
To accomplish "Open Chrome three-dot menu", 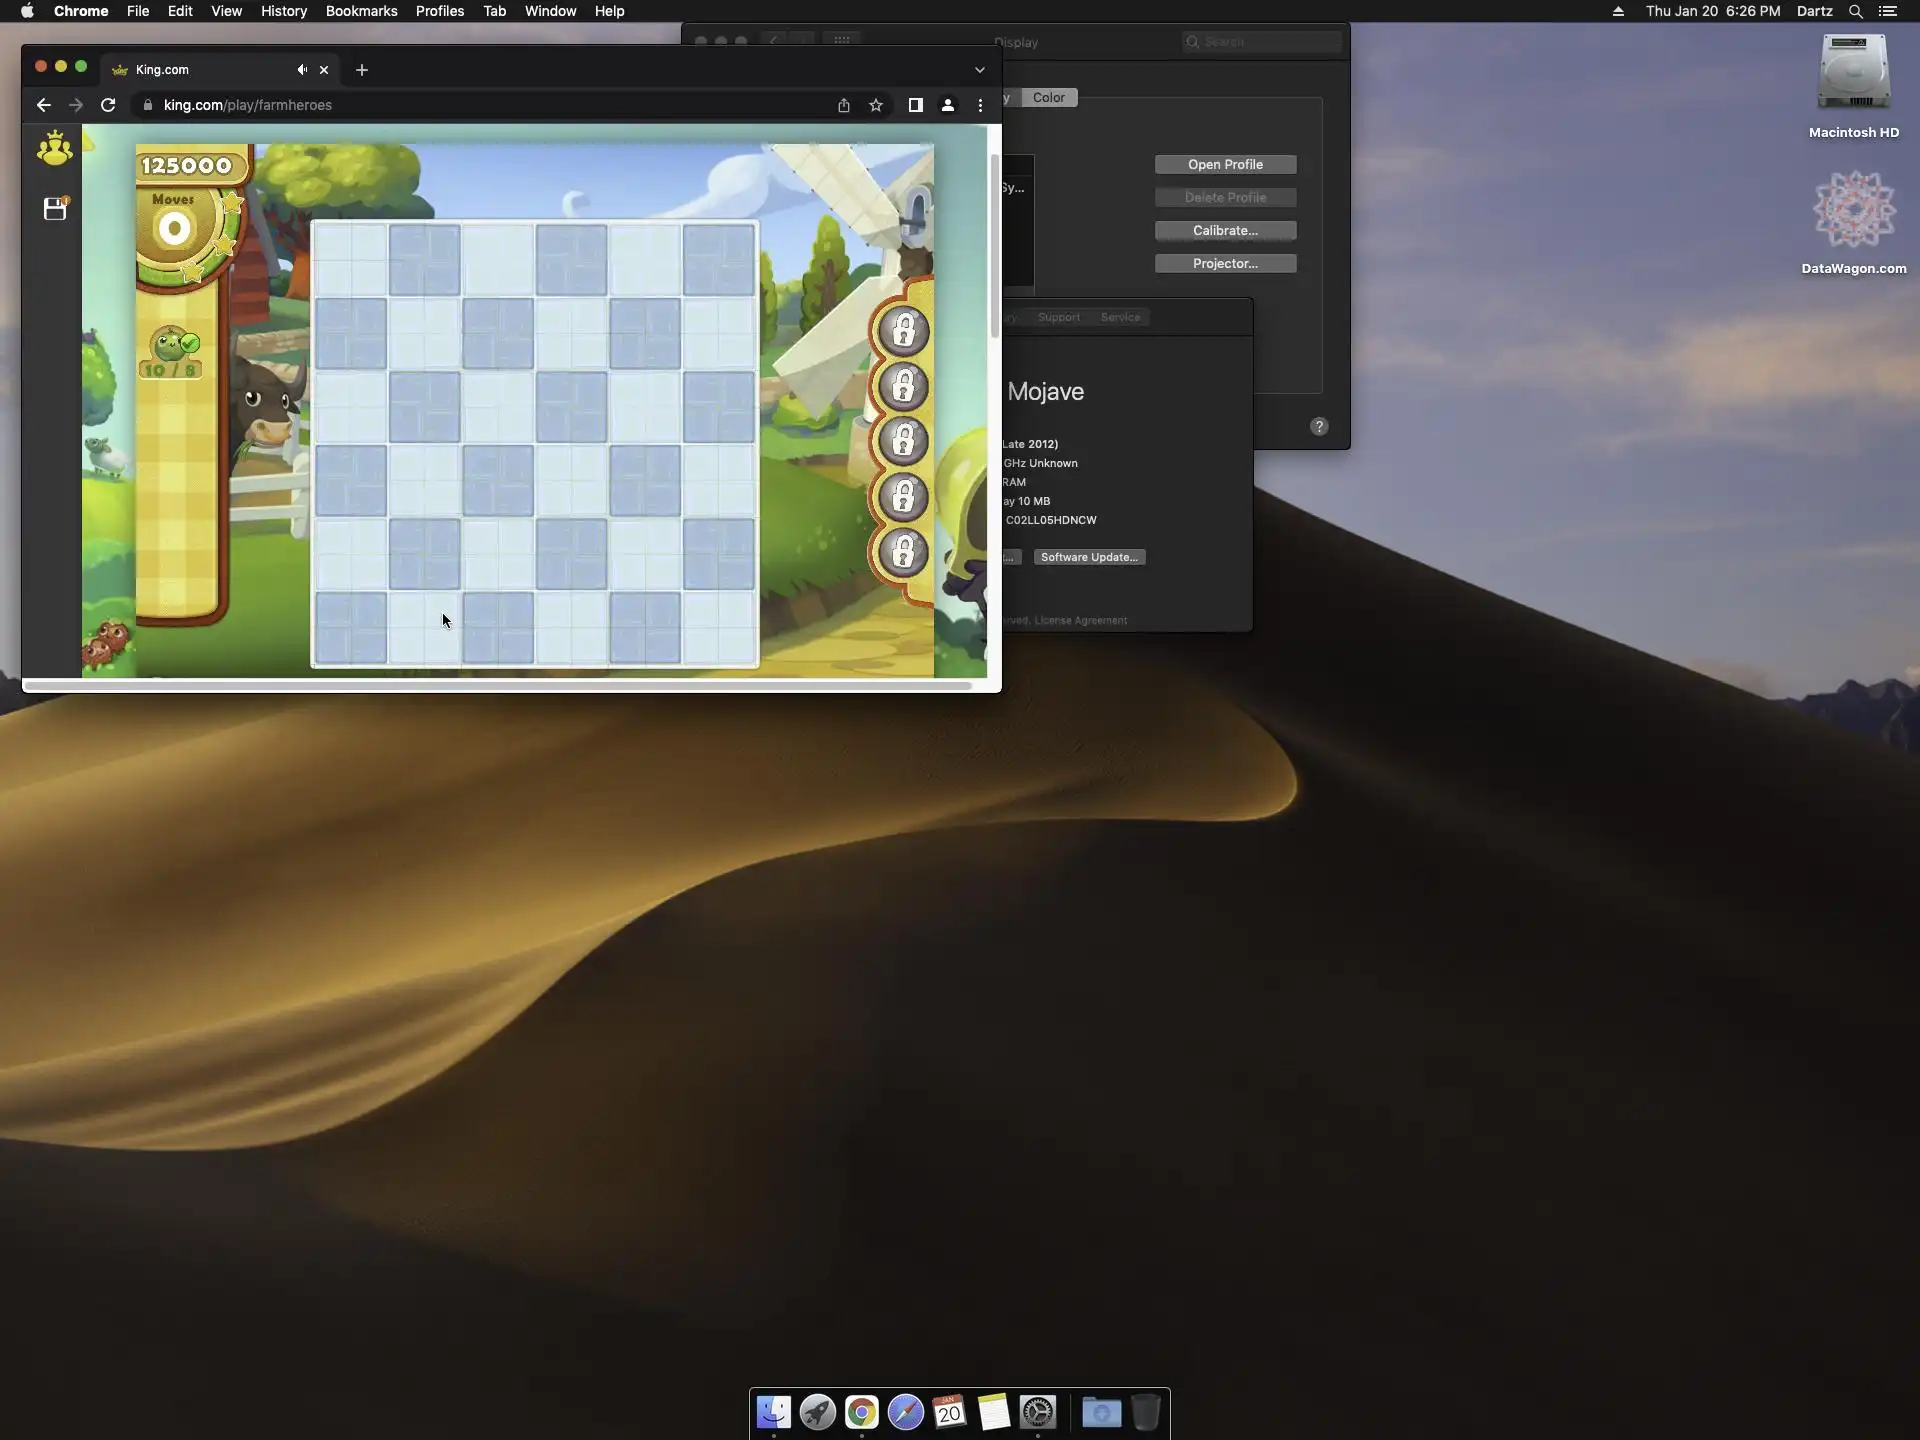I will pyautogui.click(x=980, y=105).
